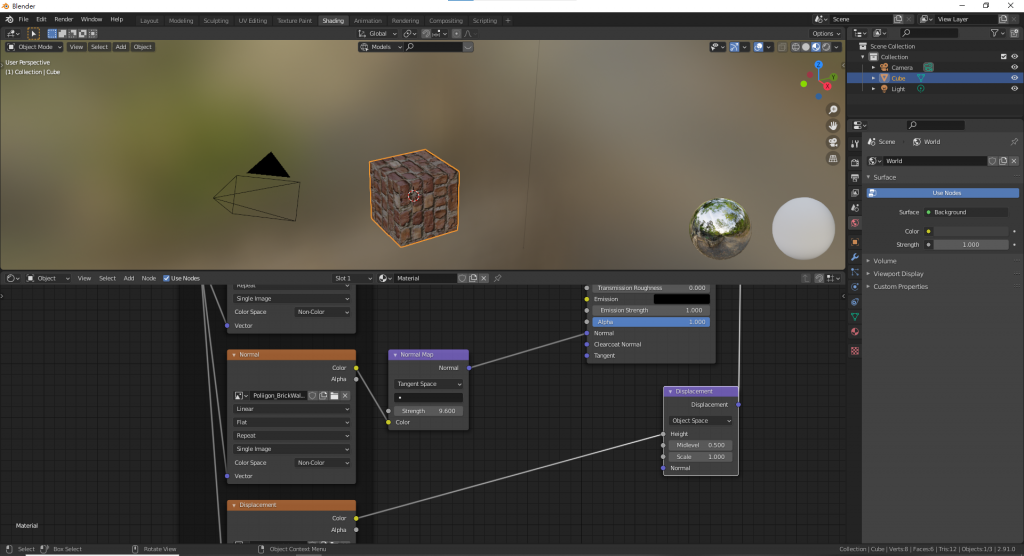Pin the node editor material
Viewport: 1024px width, 556px height.
point(498,278)
